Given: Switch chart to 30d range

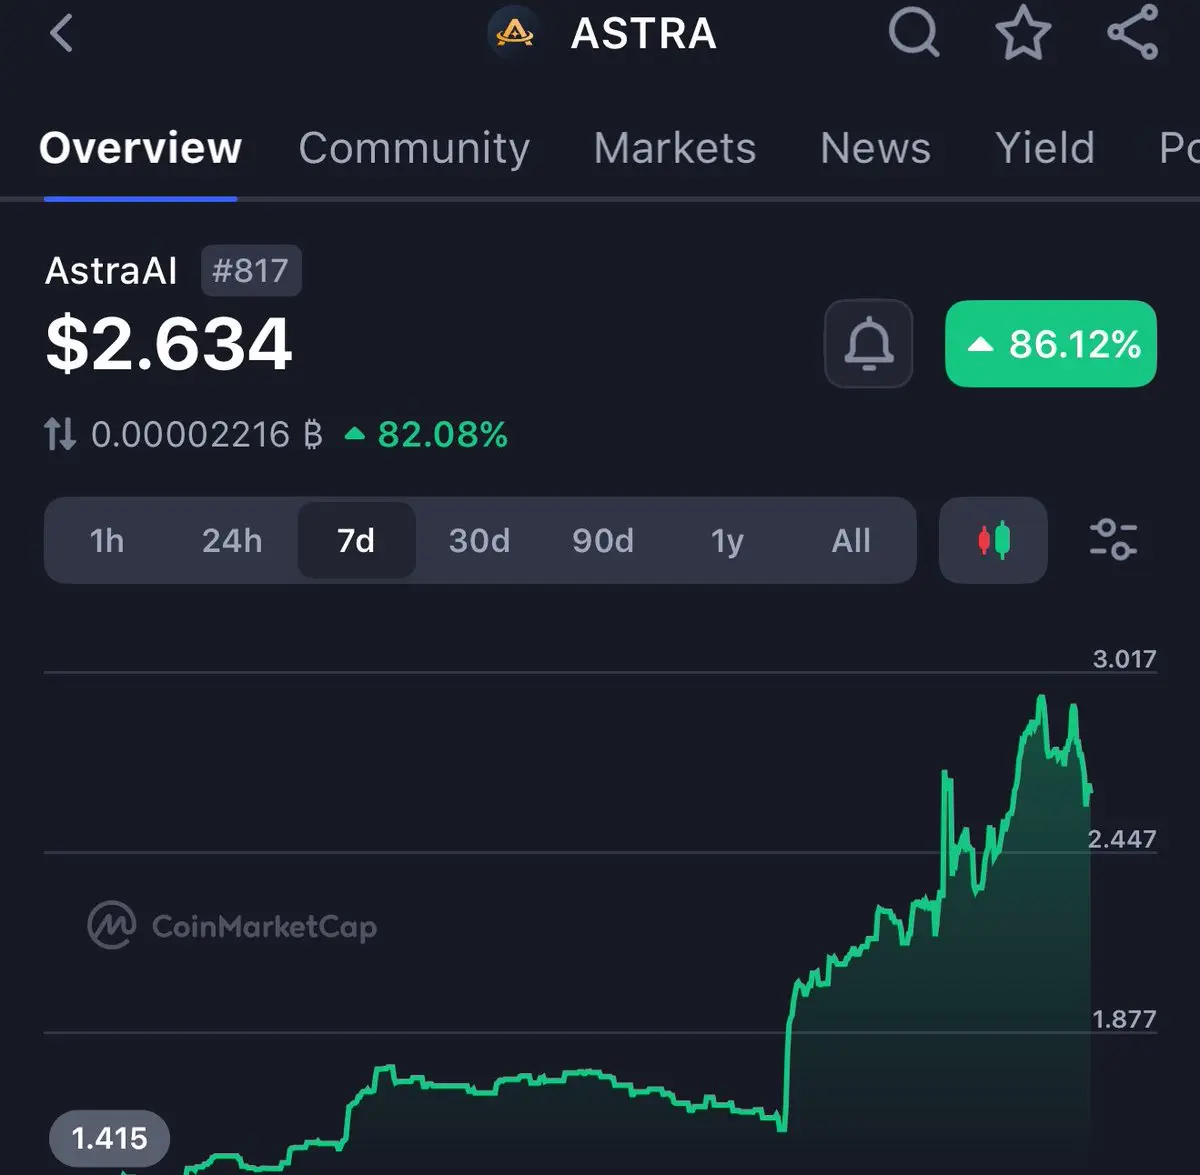Looking at the screenshot, I should pyautogui.click(x=479, y=541).
